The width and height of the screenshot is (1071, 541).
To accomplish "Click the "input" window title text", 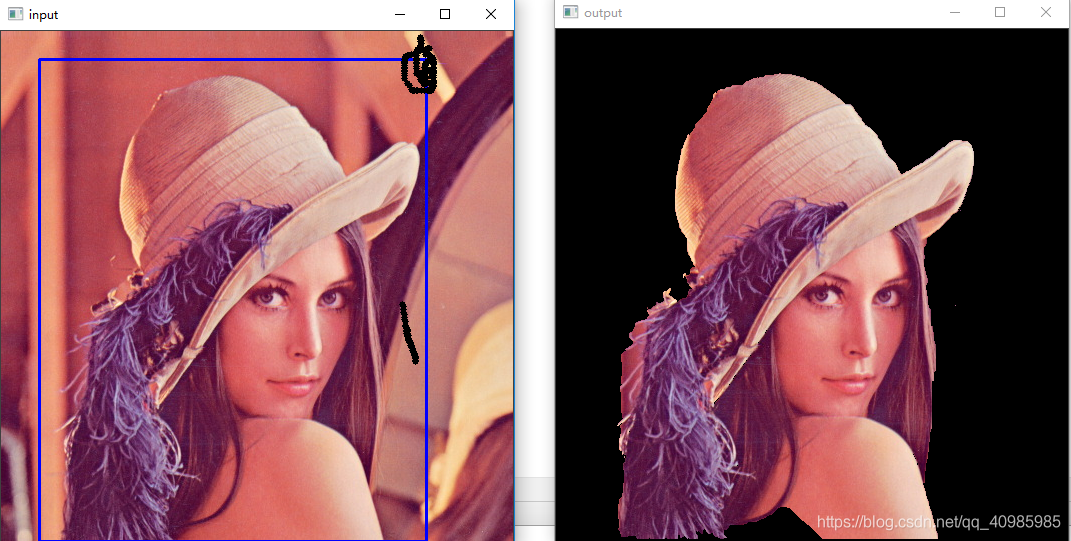I will pos(43,15).
